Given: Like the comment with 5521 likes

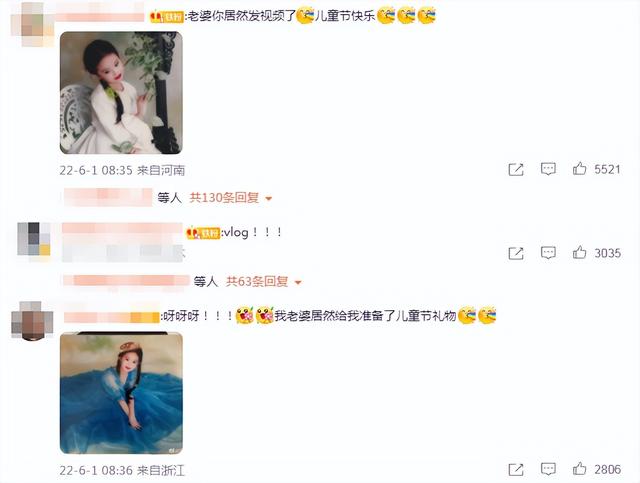Looking at the screenshot, I should click(579, 168).
